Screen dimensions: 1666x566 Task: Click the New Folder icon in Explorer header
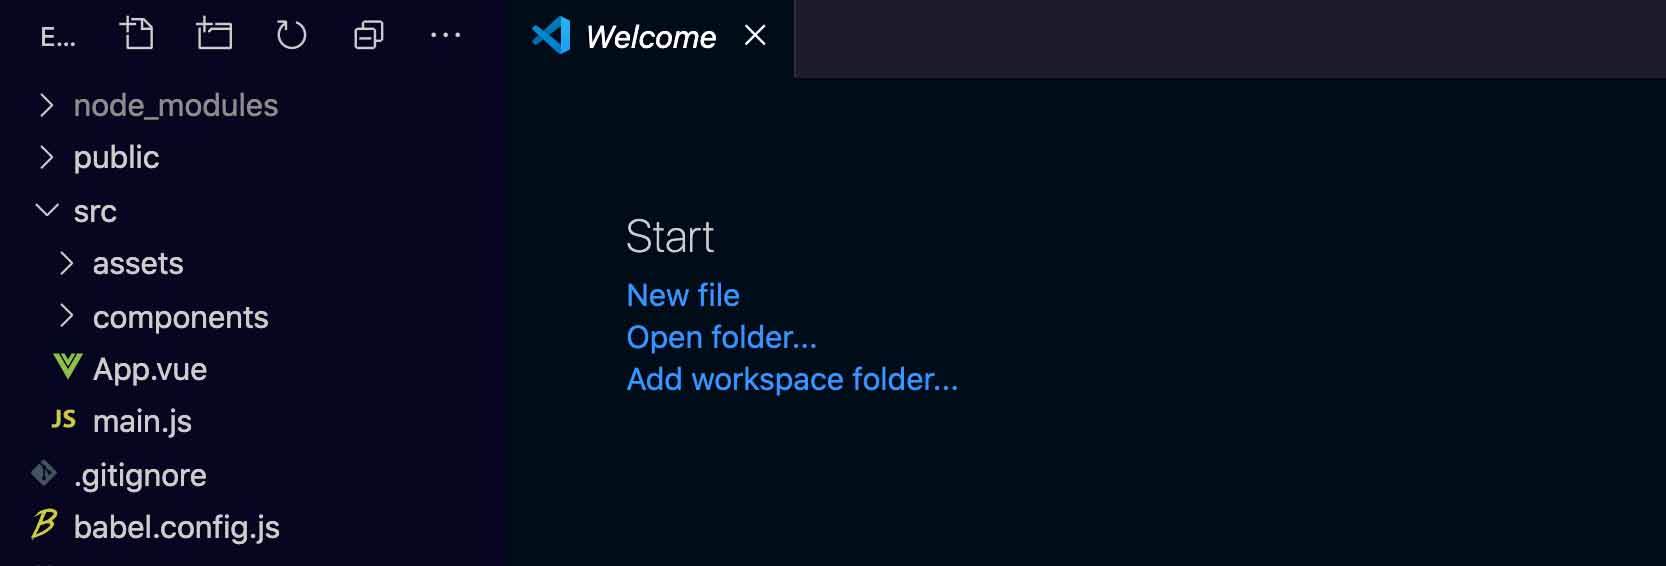[x=214, y=35]
